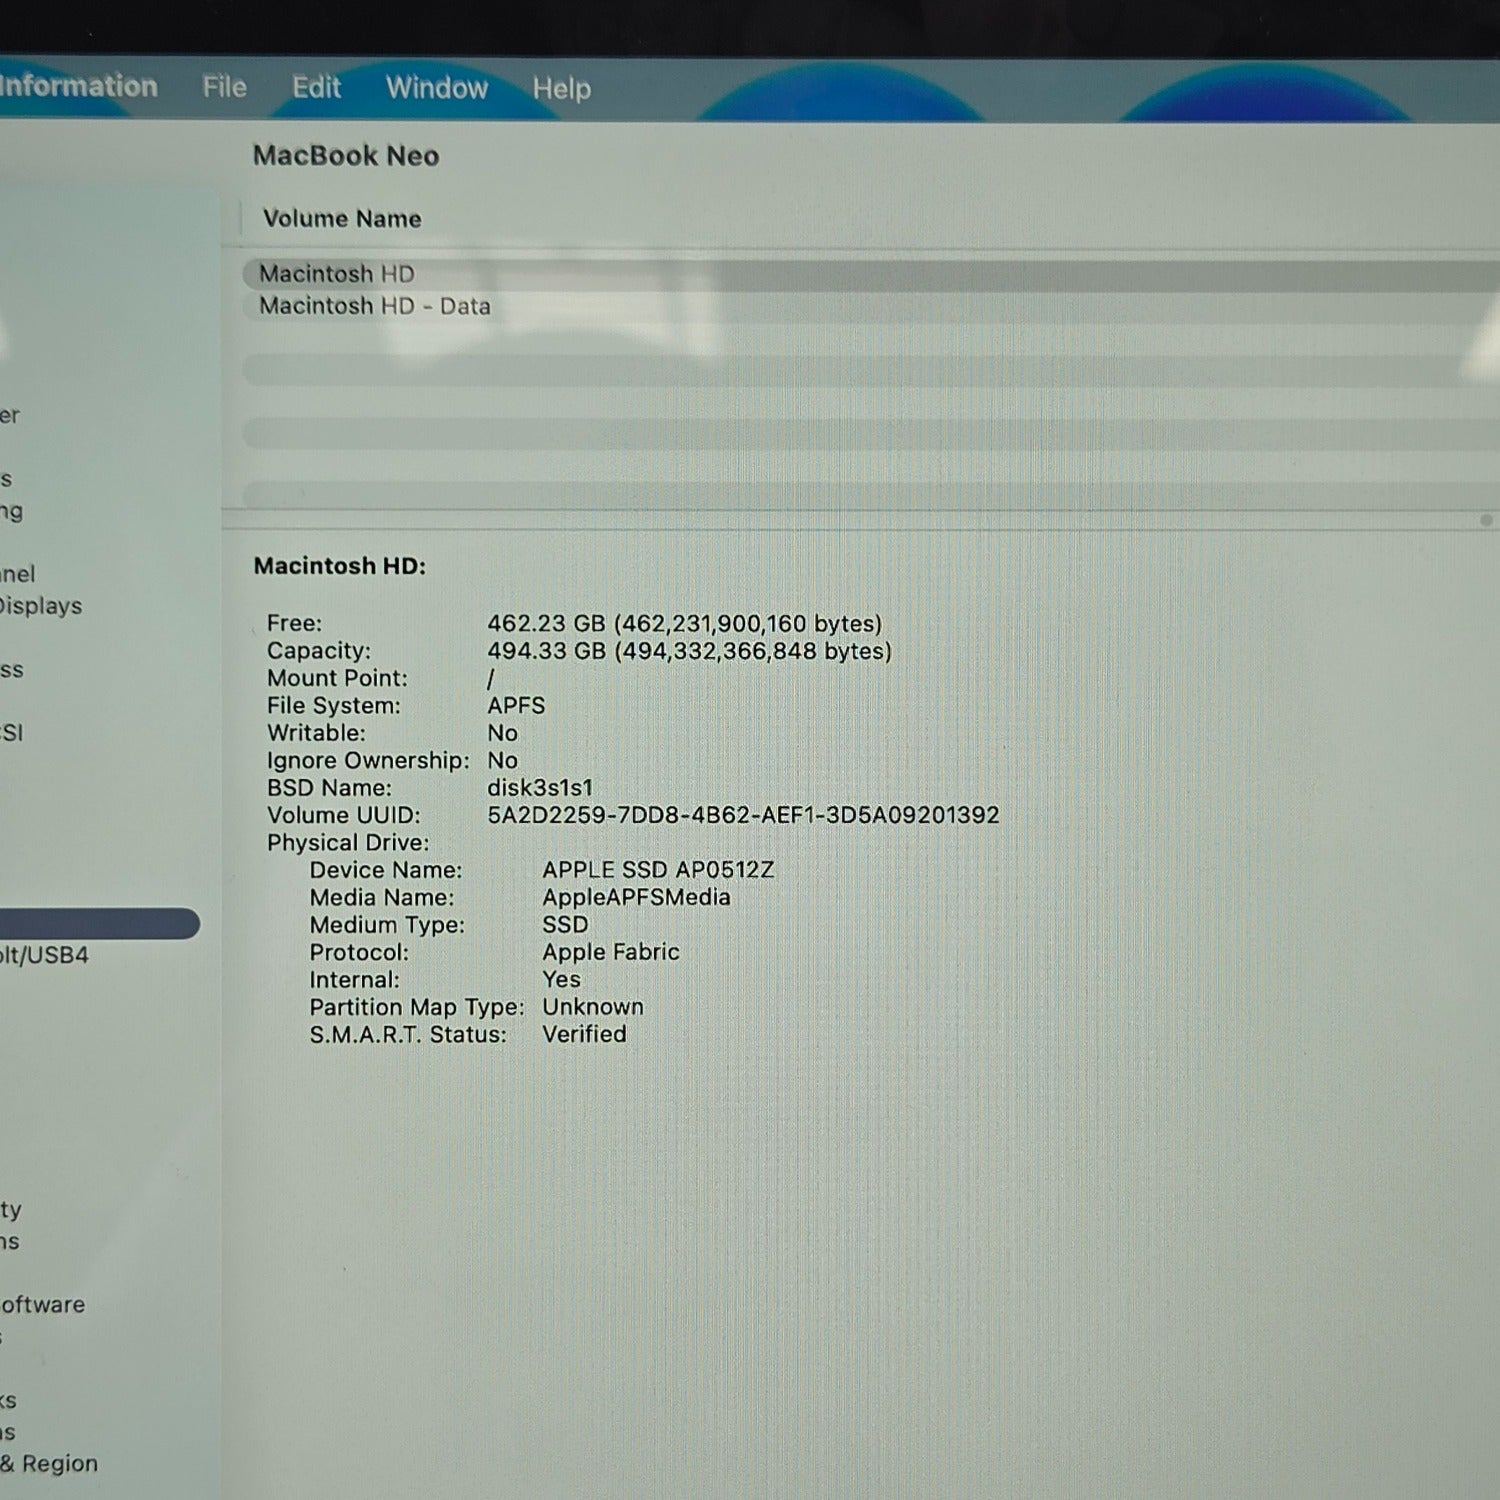The height and width of the screenshot is (1500, 1500).
Task: Click the 'S.M.A.R.T. Status:' label
Action: 408,1034
